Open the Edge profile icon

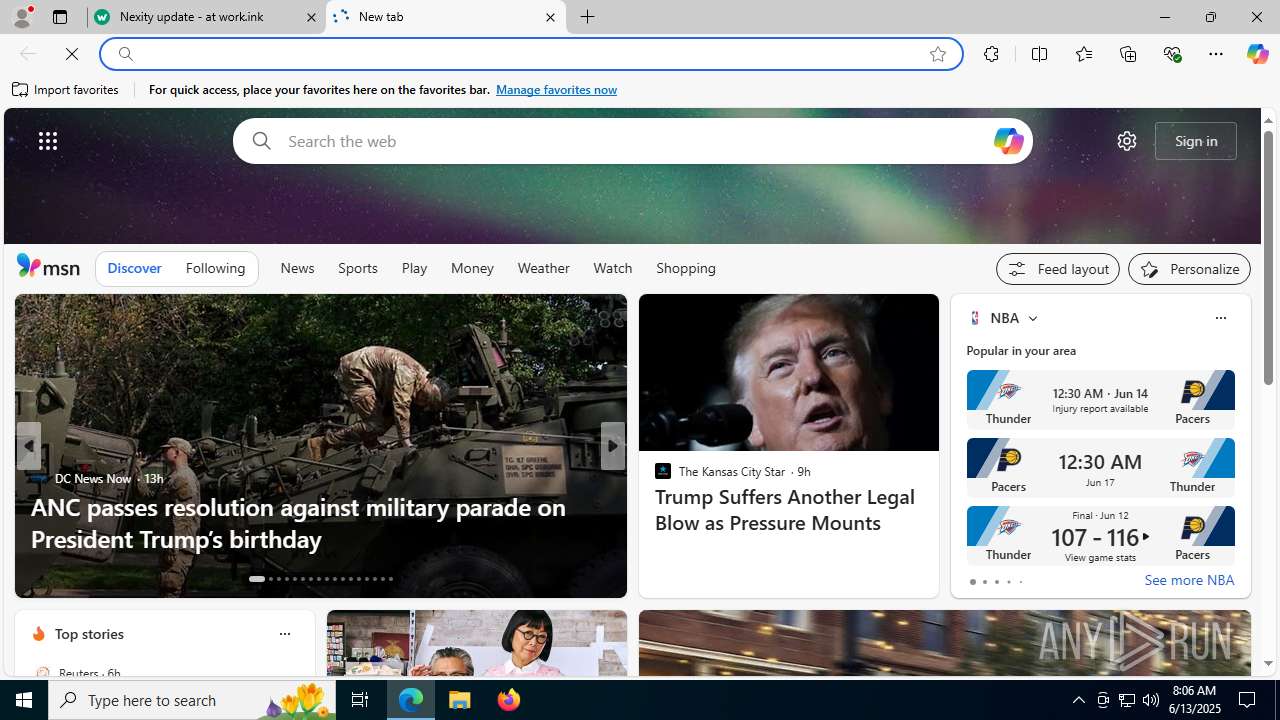[21, 17]
